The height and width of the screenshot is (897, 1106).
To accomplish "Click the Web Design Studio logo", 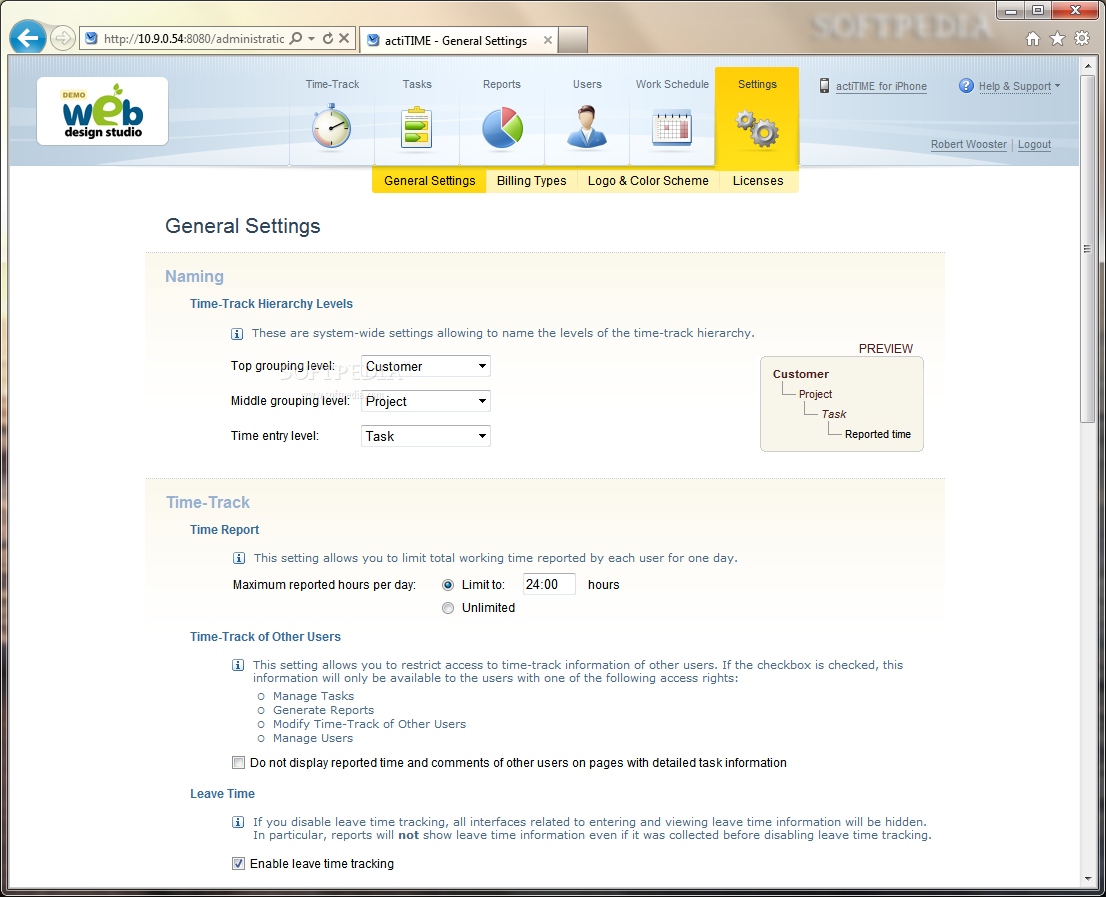I will click(103, 111).
